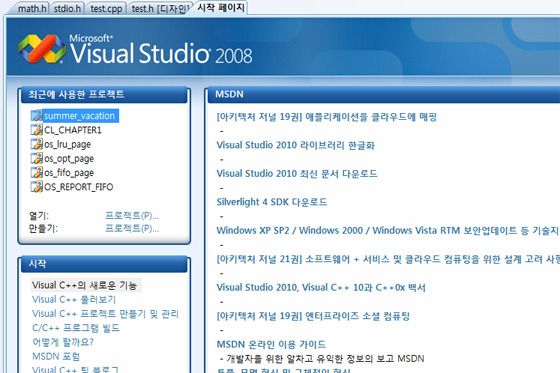The image size is (560, 373).
Task: Click the OS_REPORT_FIFO project icon
Action: 36,187
